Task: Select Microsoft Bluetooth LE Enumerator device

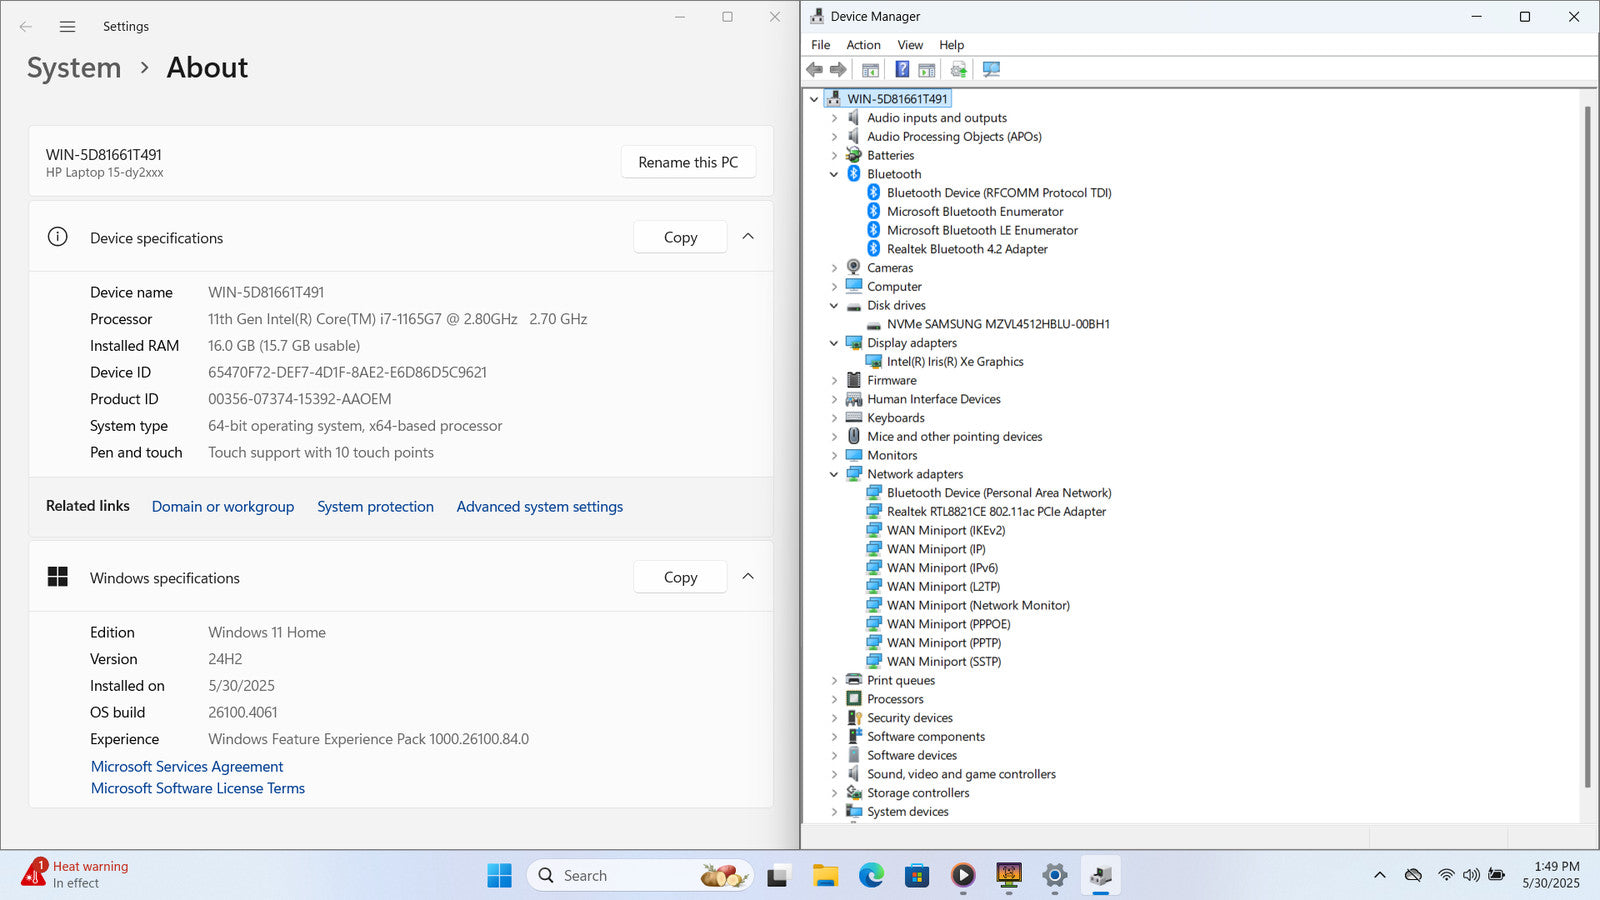Action: 982,230
